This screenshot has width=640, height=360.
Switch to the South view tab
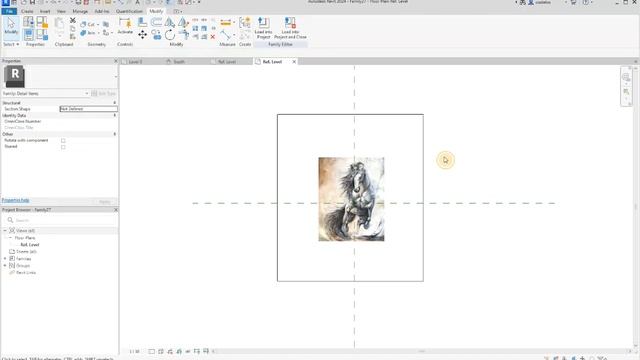[x=179, y=62]
